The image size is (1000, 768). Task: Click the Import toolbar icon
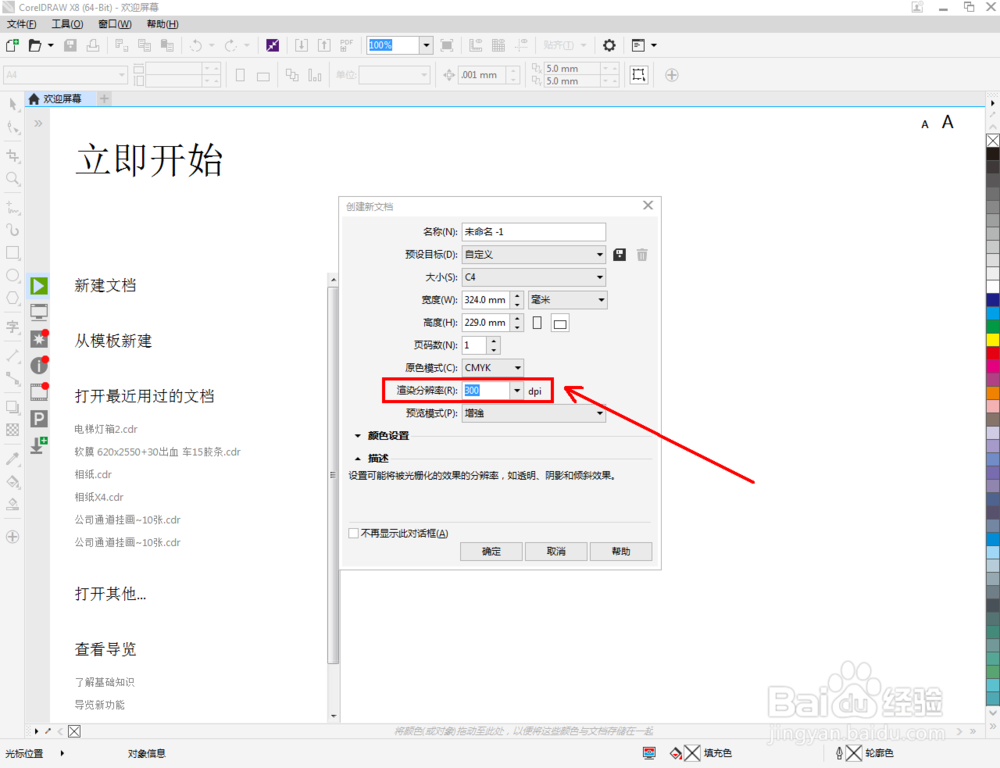[301, 45]
